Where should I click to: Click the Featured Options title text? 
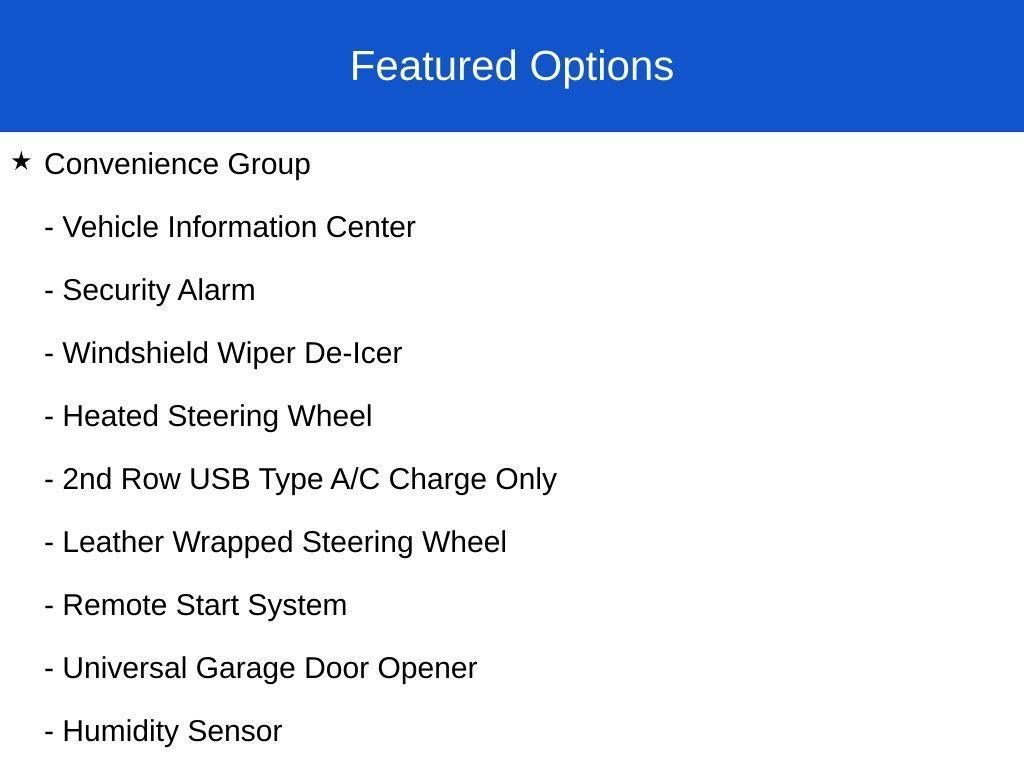511,66
